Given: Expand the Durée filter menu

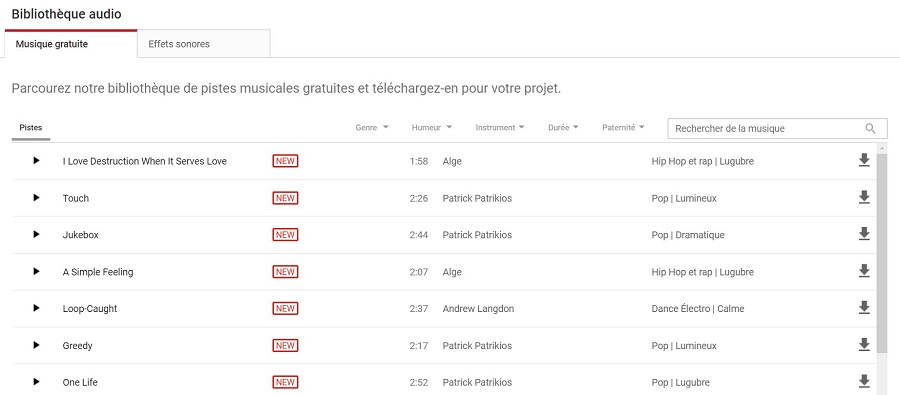Looking at the screenshot, I should (563, 127).
